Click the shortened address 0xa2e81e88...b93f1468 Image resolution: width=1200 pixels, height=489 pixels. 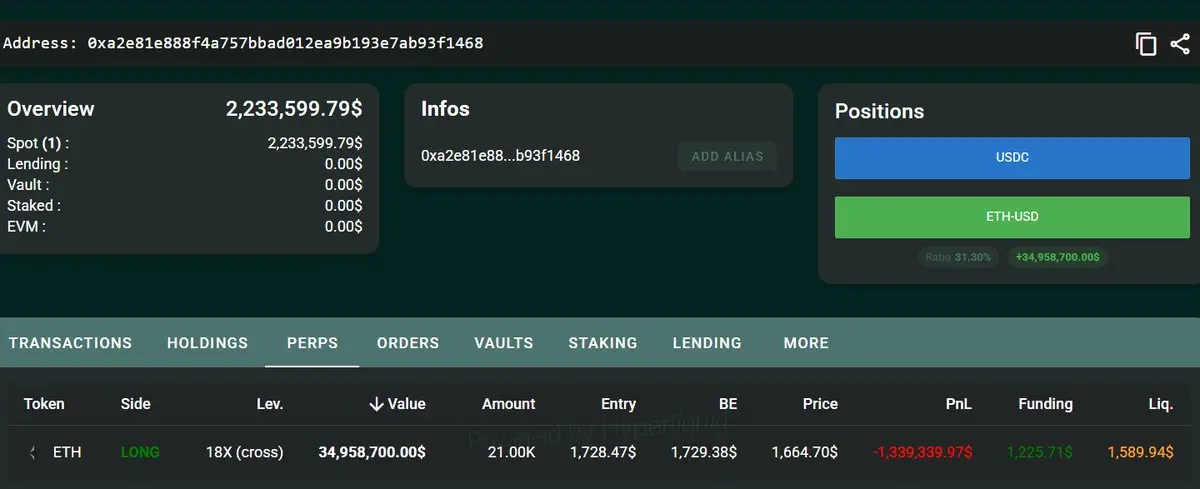coord(500,156)
